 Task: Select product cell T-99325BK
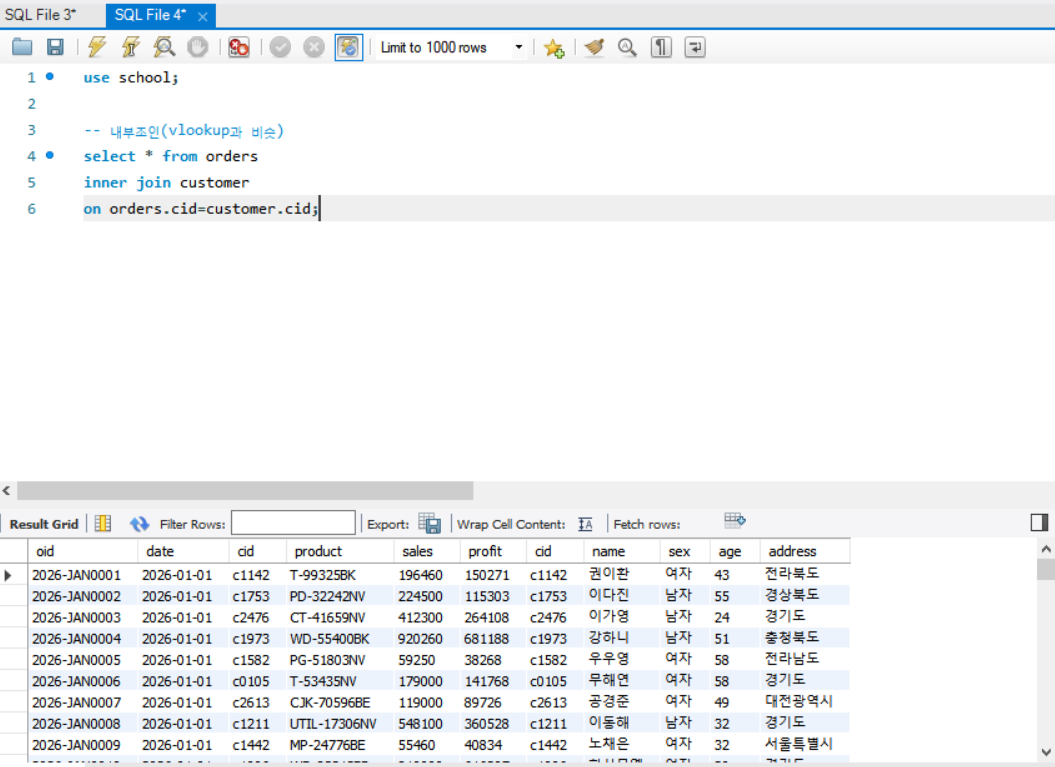[x=340, y=575]
